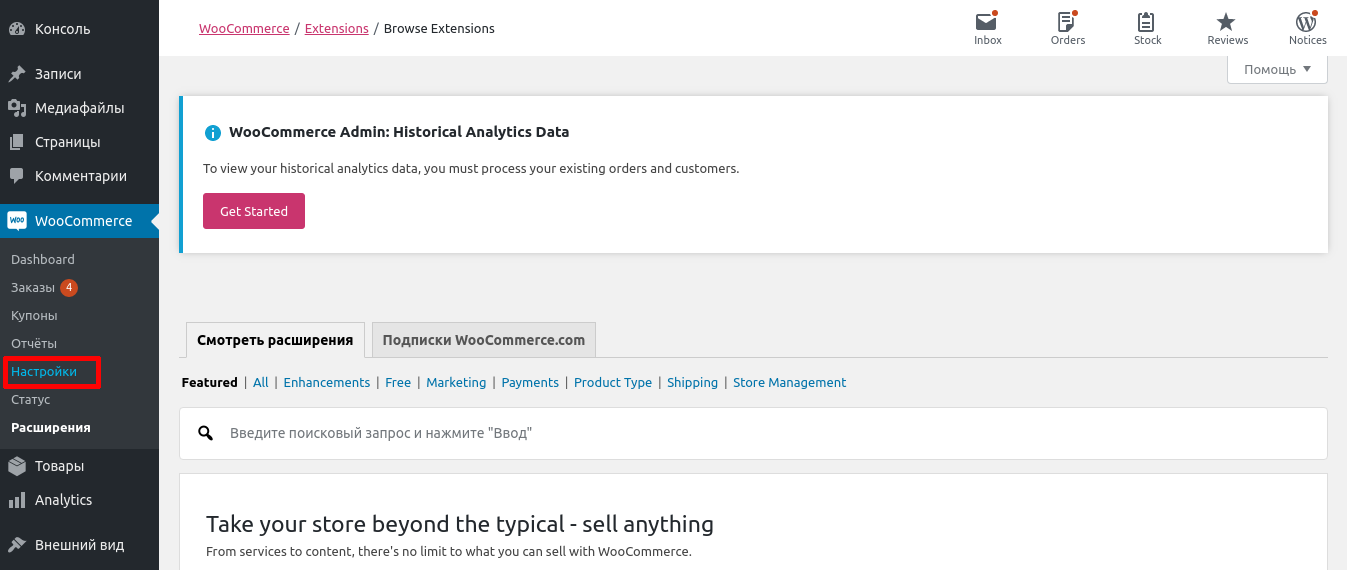The height and width of the screenshot is (570, 1347).
Task: Filter extensions by Shipping category
Action: pyautogui.click(x=692, y=382)
